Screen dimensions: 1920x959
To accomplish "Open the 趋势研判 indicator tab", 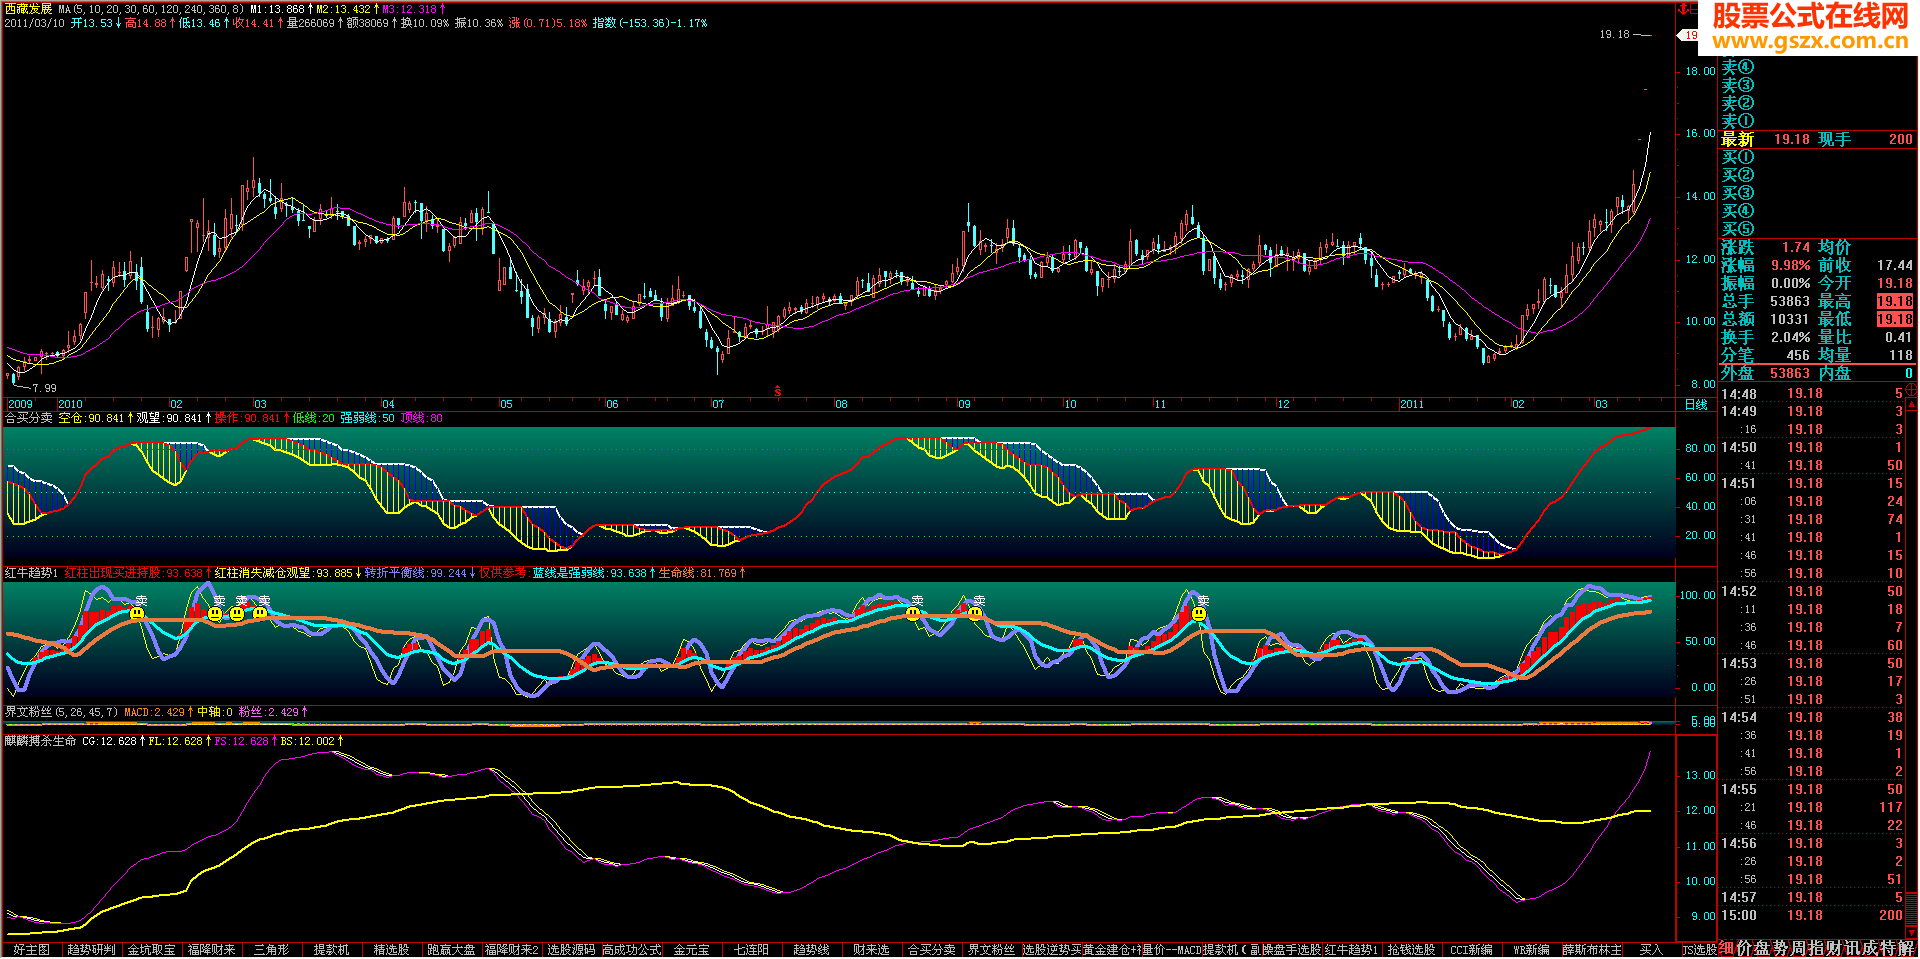I will coord(91,950).
